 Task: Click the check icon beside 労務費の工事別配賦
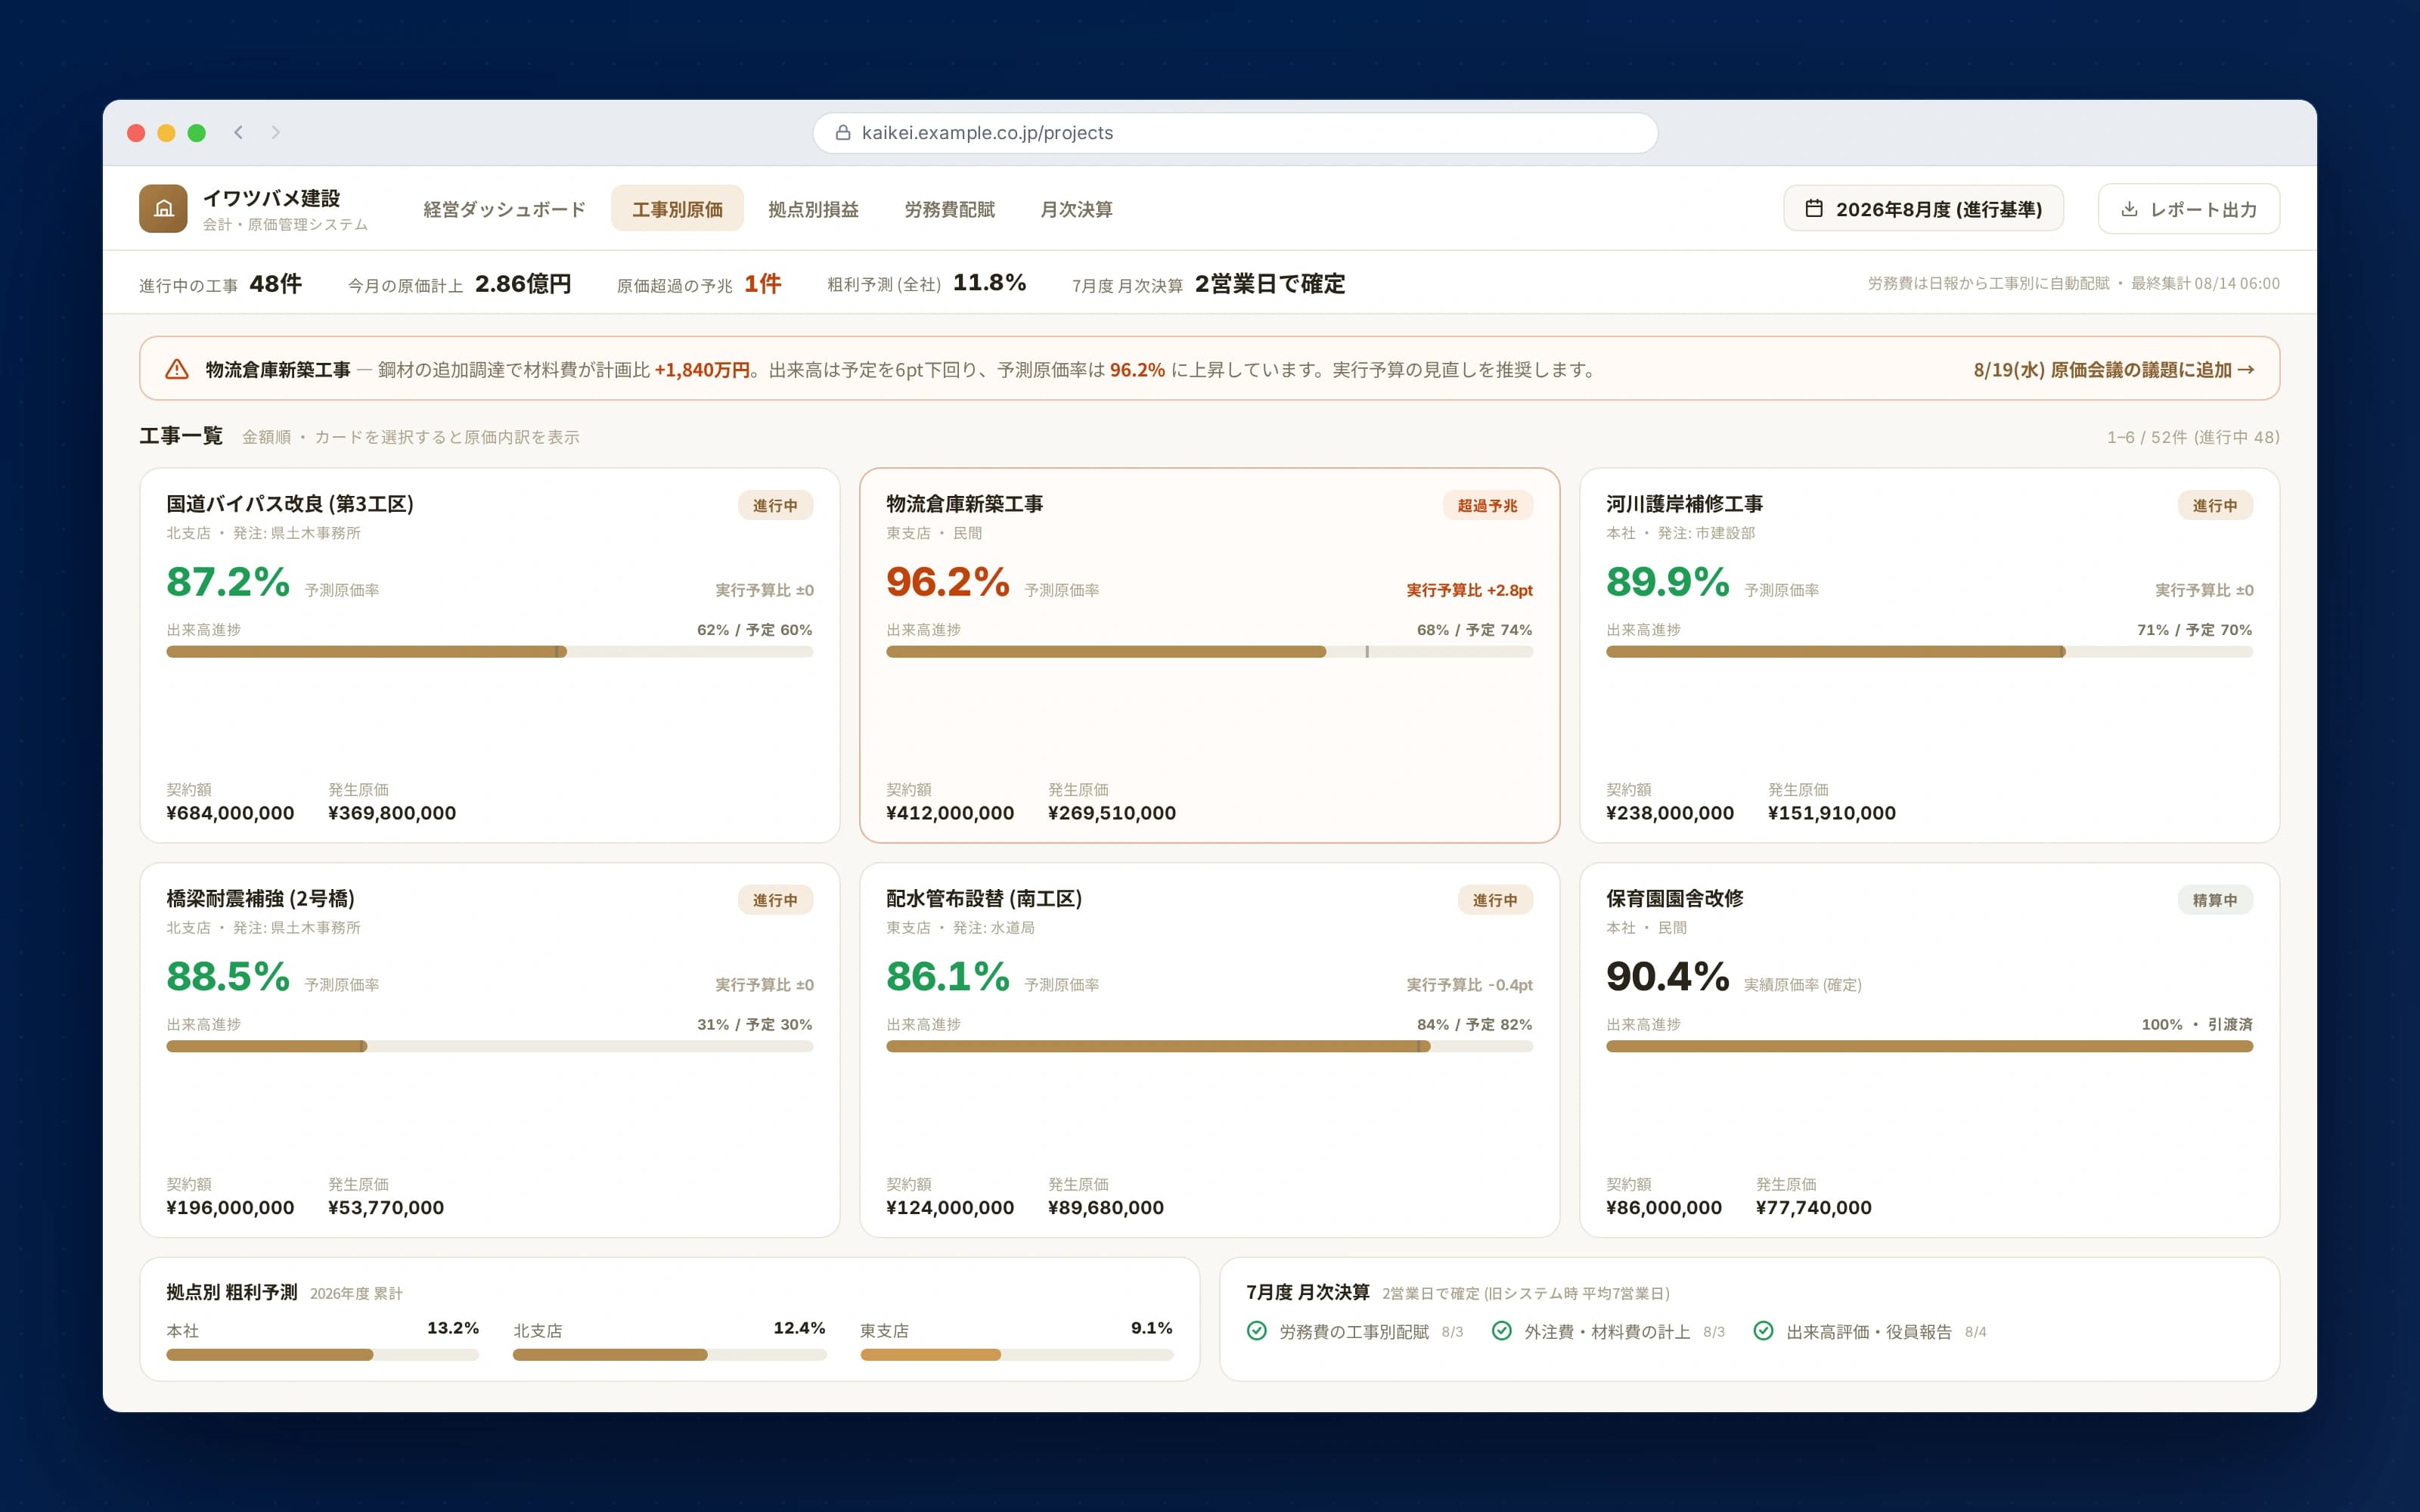pos(1257,1331)
